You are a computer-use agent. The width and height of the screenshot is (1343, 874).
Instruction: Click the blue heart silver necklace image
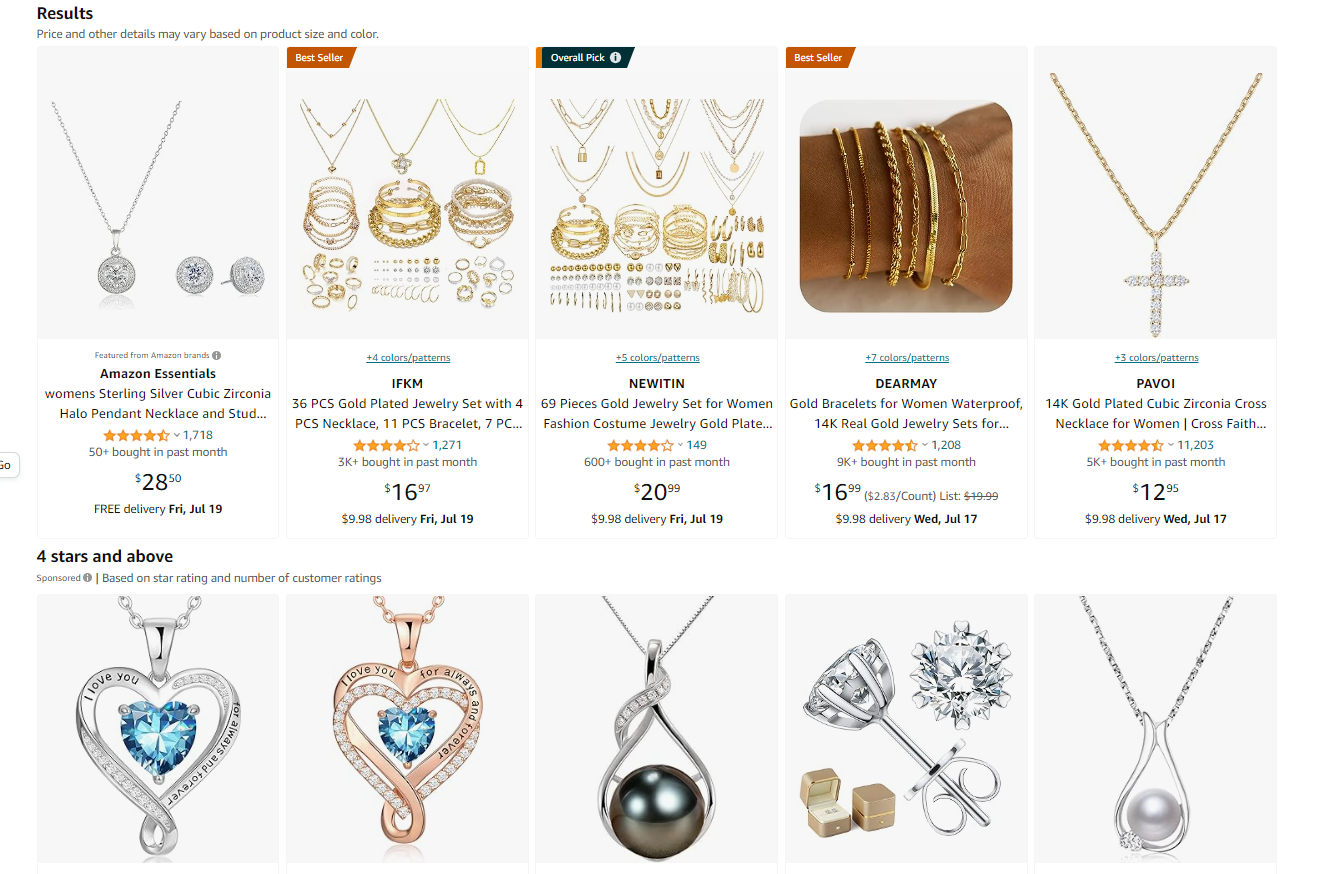(x=158, y=727)
